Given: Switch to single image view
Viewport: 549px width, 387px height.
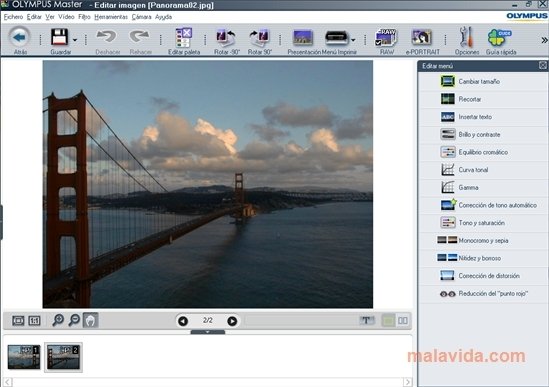Looking at the screenshot, I should [388, 320].
